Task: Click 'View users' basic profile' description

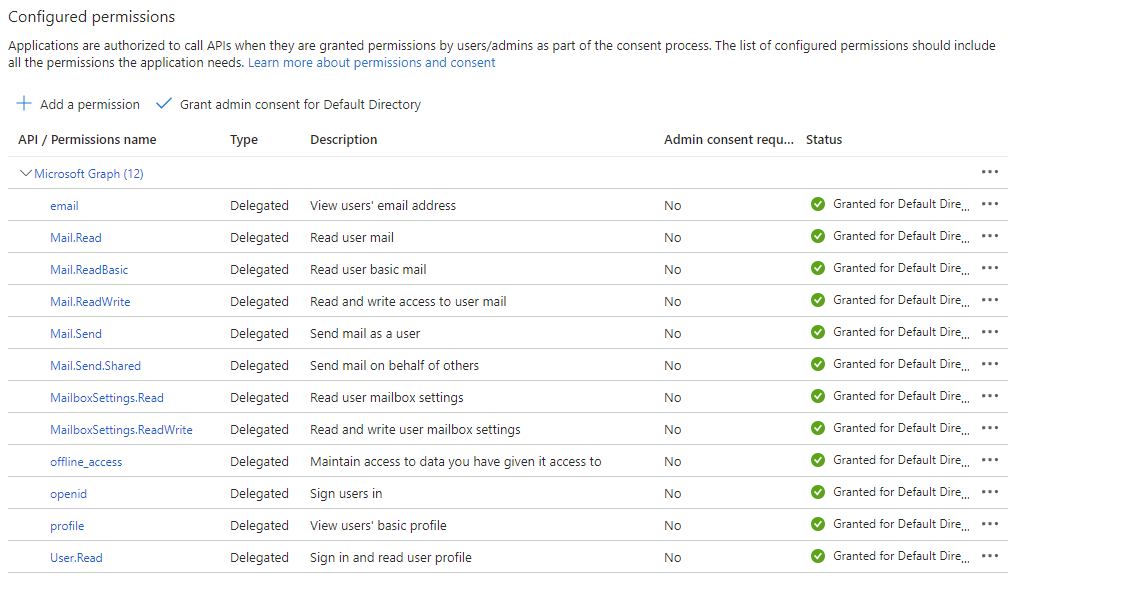Action: pyautogui.click(x=378, y=525)
